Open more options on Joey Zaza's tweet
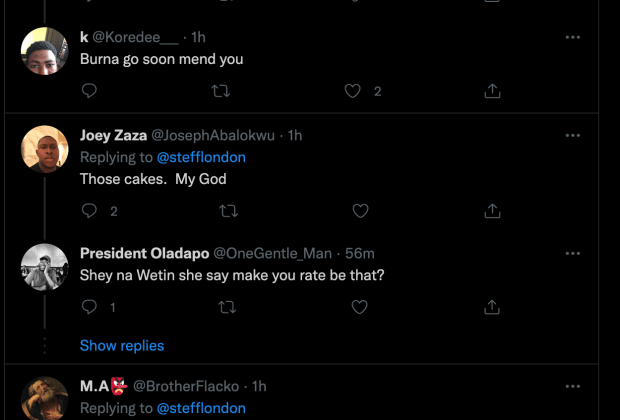620x420 pixels. tap(573, 135)
